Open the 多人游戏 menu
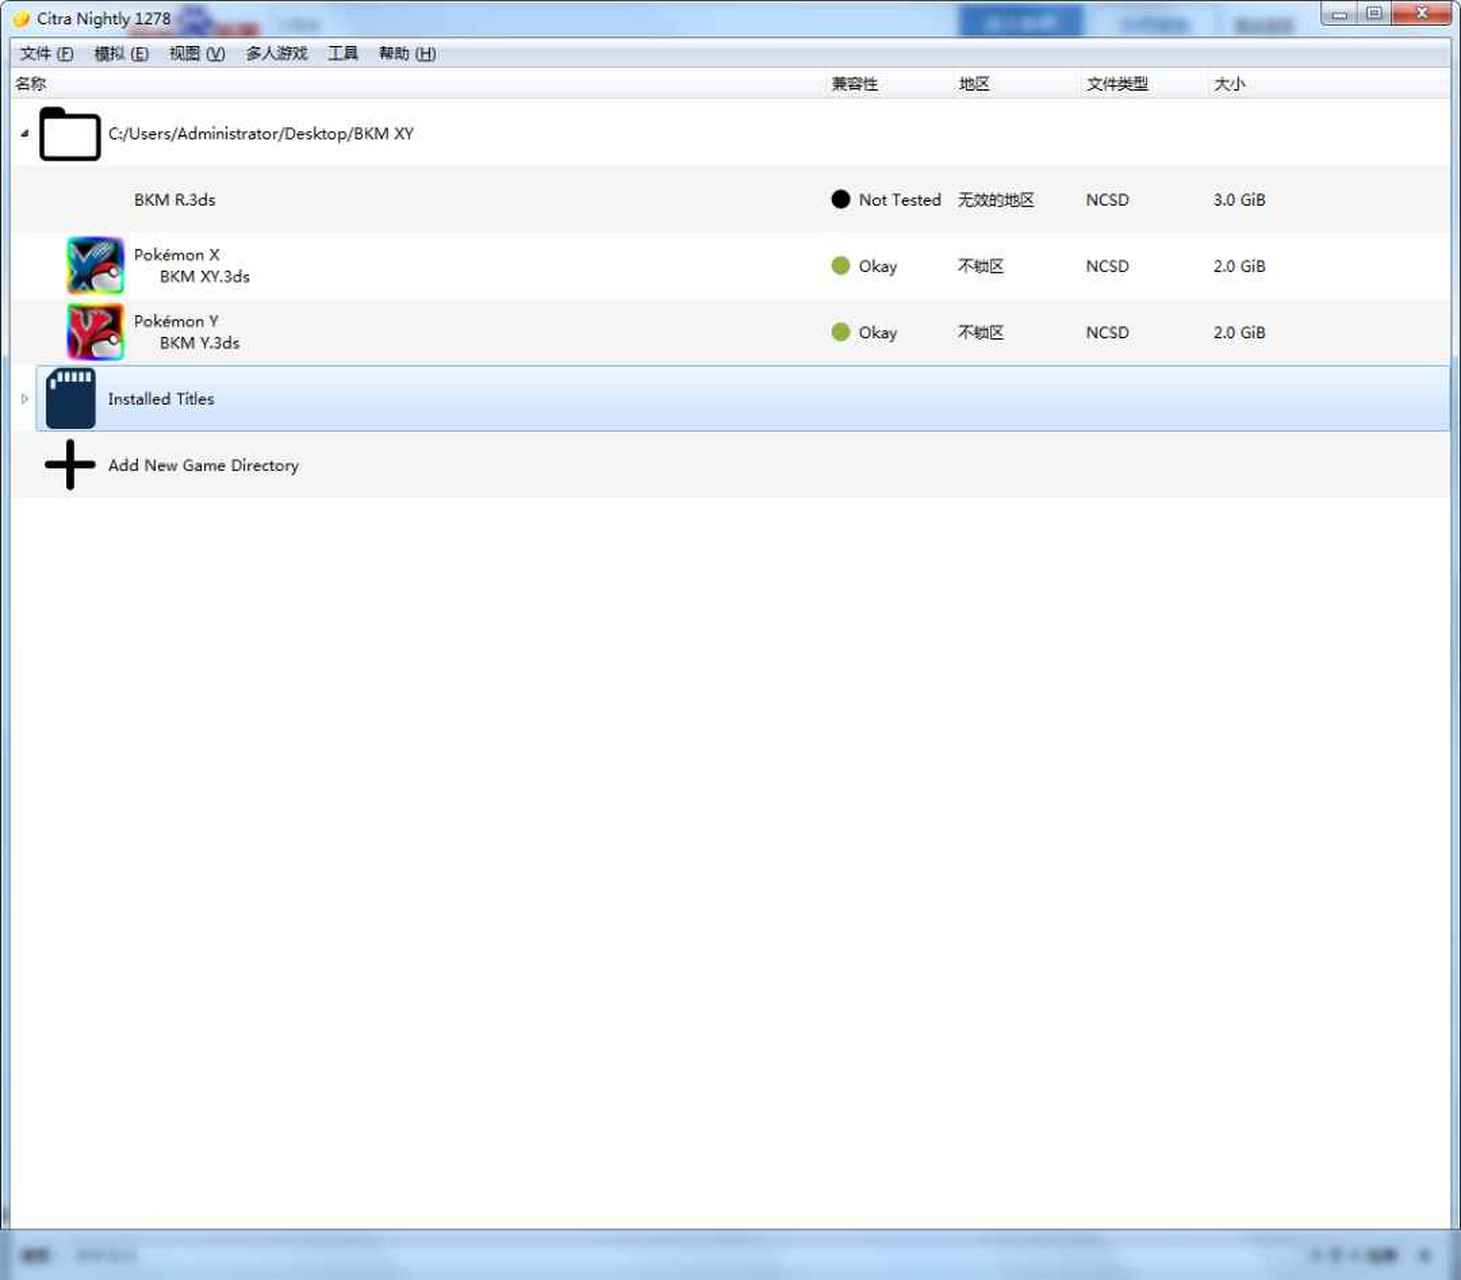Image resolution: width=1461 pixels, height=1280 pixels. point(276,53)
